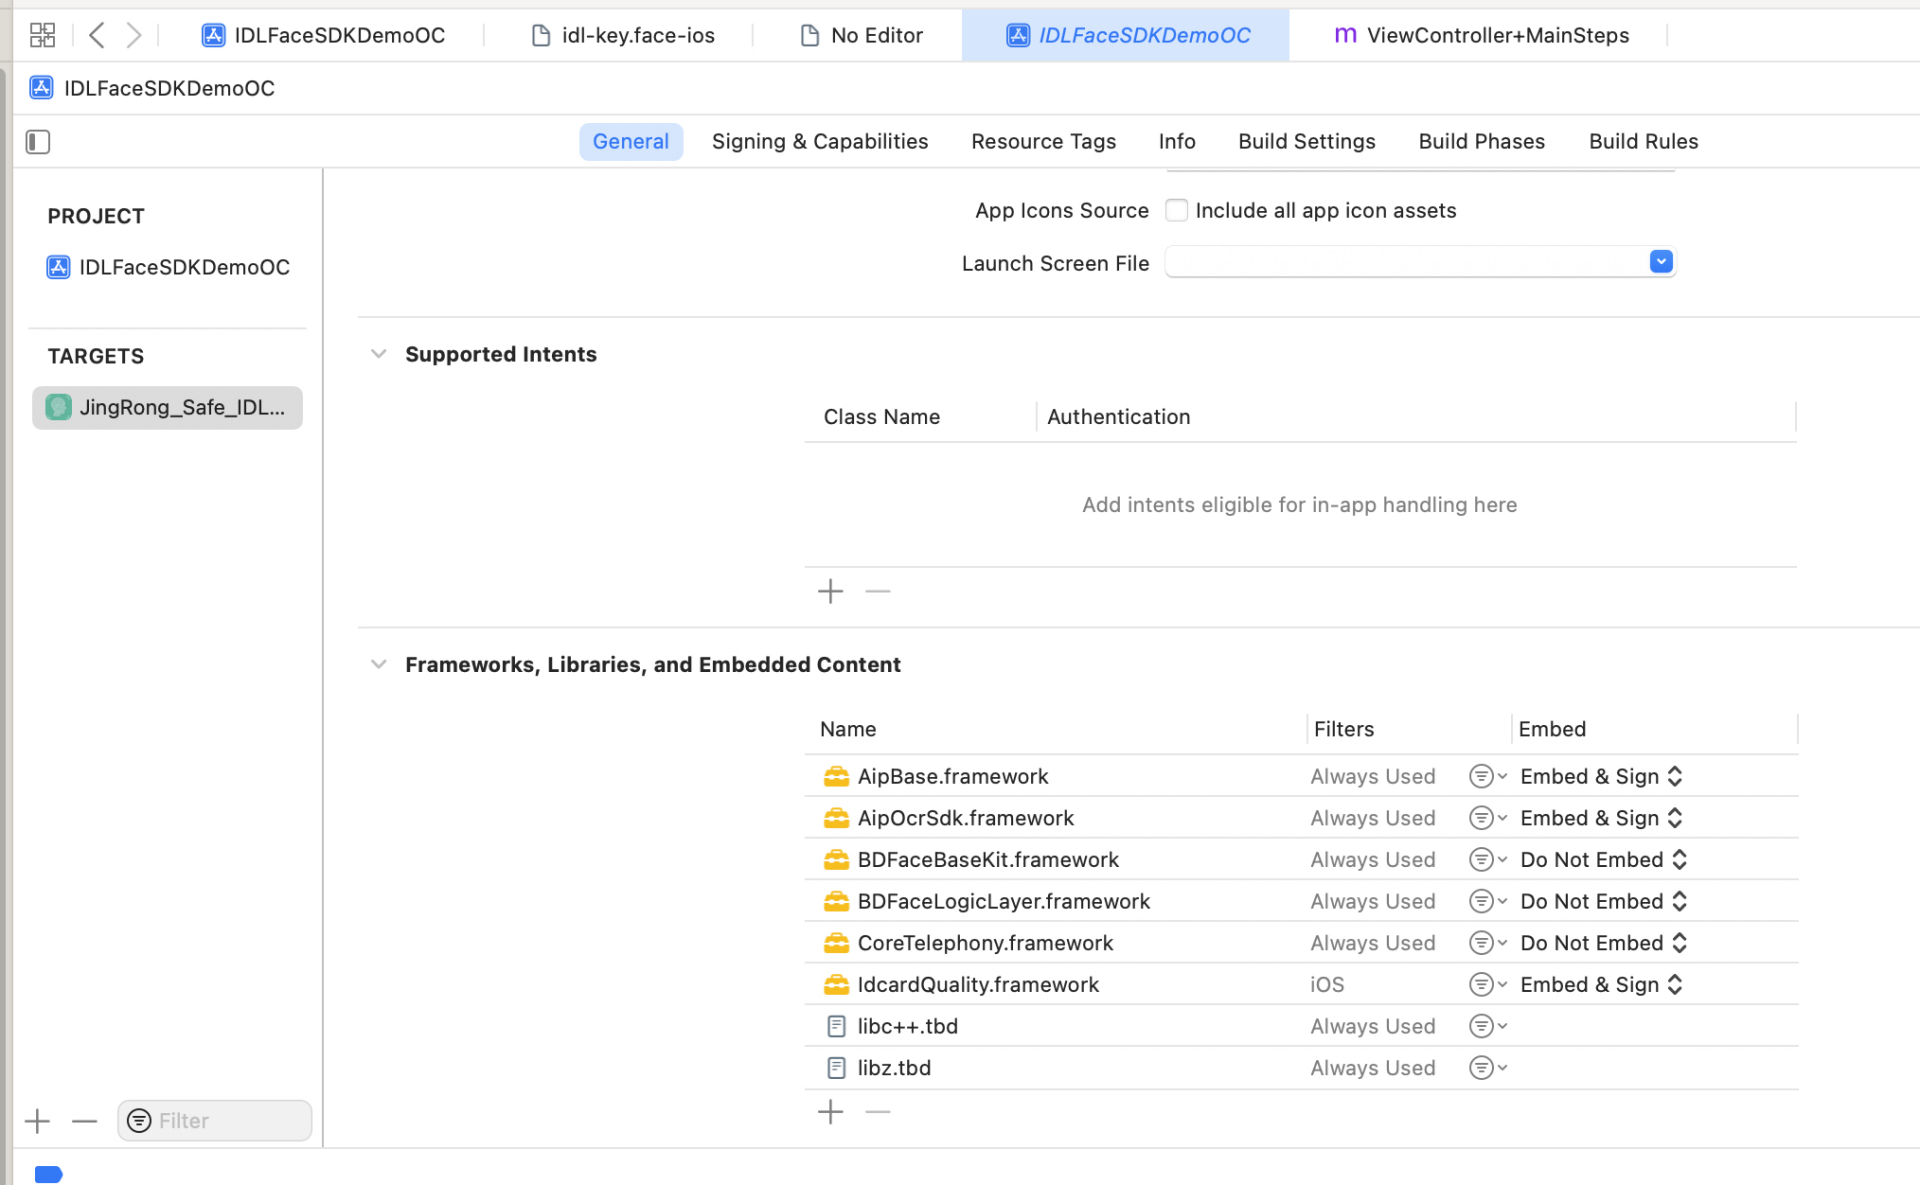Toggle Include all app icon assets checkbox
The width and height of the screenshot is (1920, 1185).
pos(1177,210)
